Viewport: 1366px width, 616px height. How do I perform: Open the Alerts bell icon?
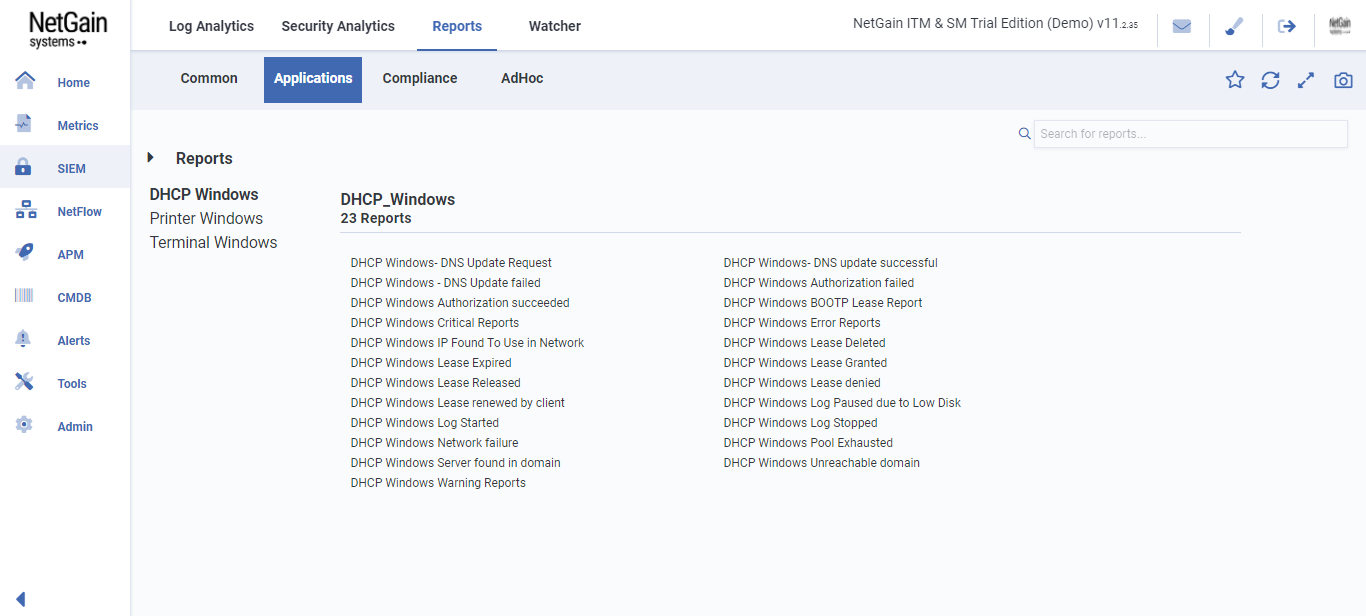(x=24, y=339)
